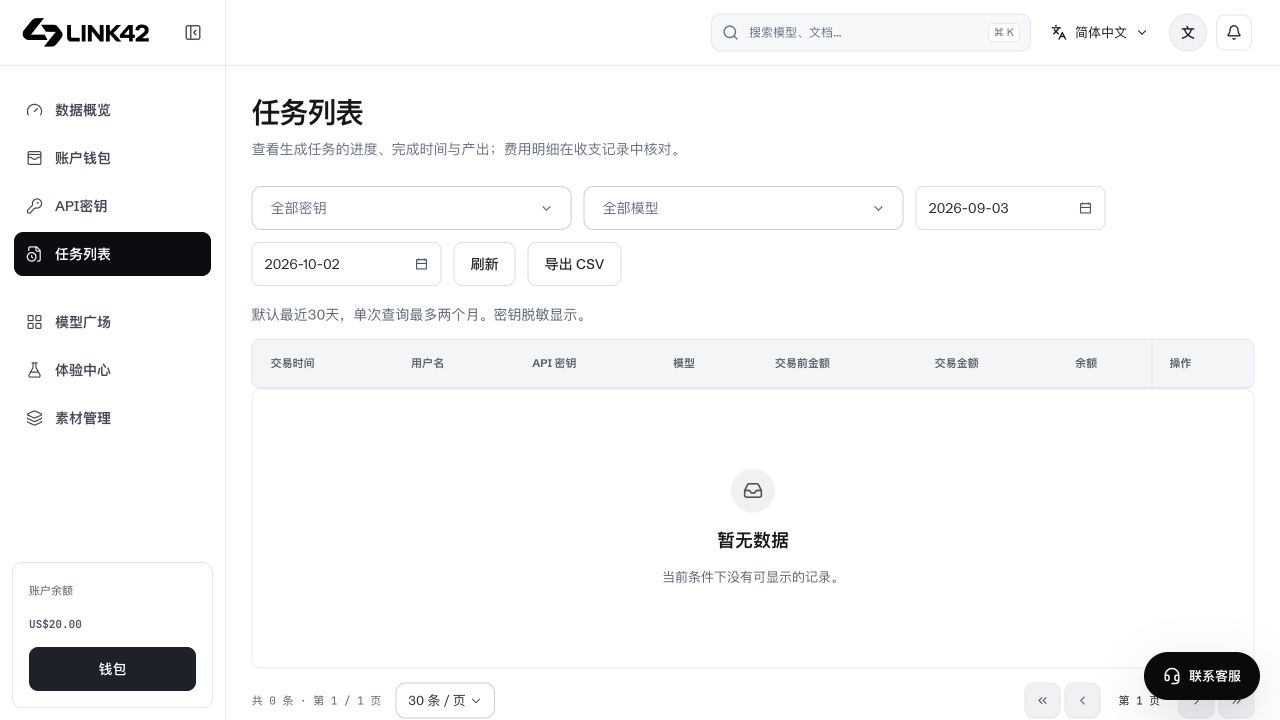The height and width of the screenshot is (720, 1280).
Task: Click the LINK42 logo
Action: click(x=86, y=32)
